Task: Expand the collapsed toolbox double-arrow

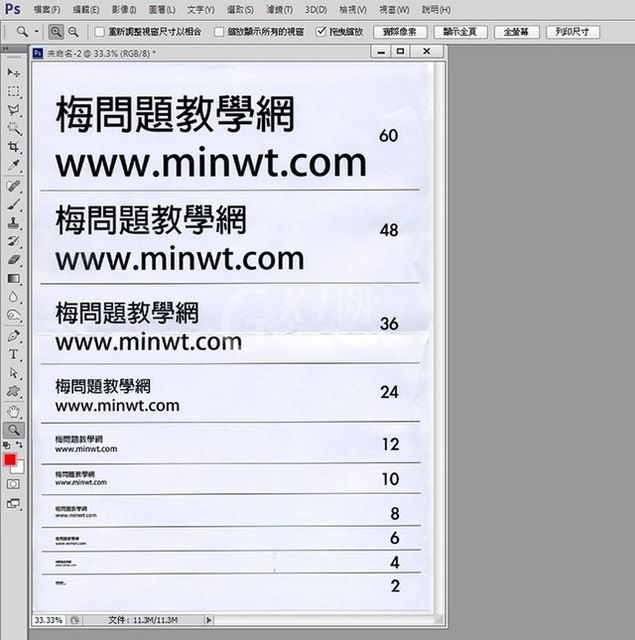Action: [5, 49]
